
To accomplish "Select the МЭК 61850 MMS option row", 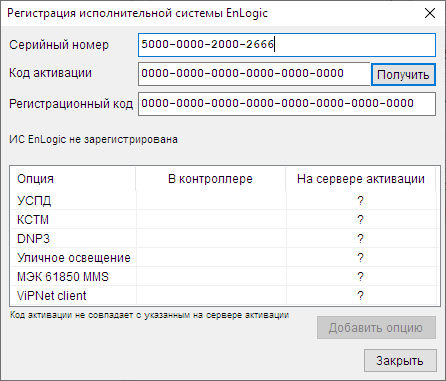I will click(x=223, y=276).
